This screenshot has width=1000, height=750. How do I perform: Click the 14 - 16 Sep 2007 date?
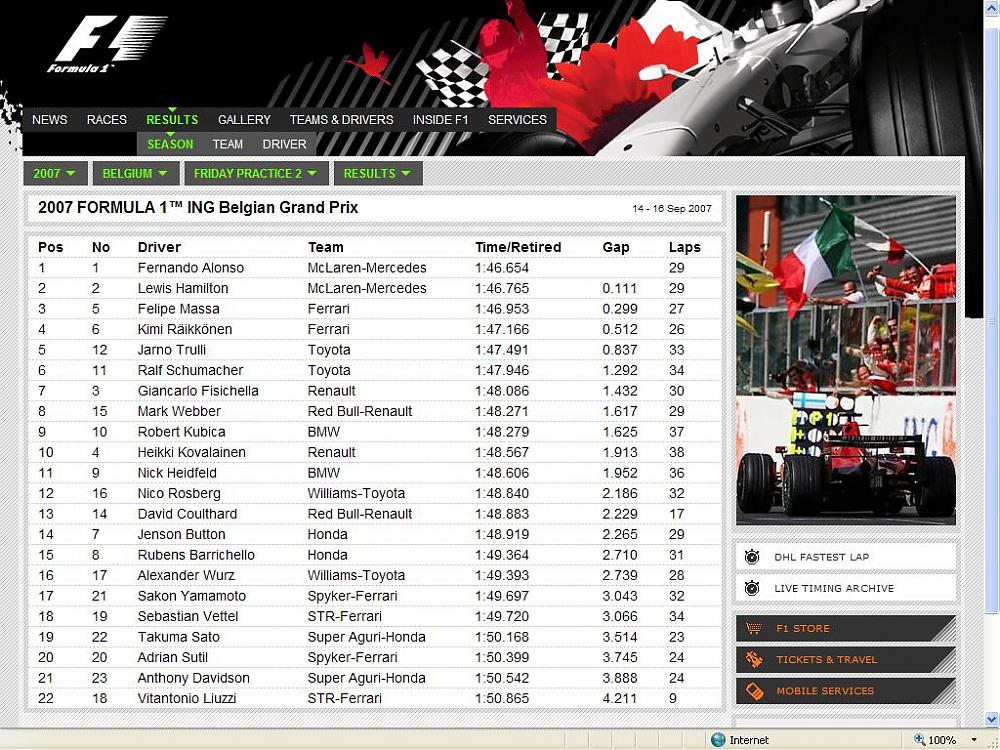(672, 209)
